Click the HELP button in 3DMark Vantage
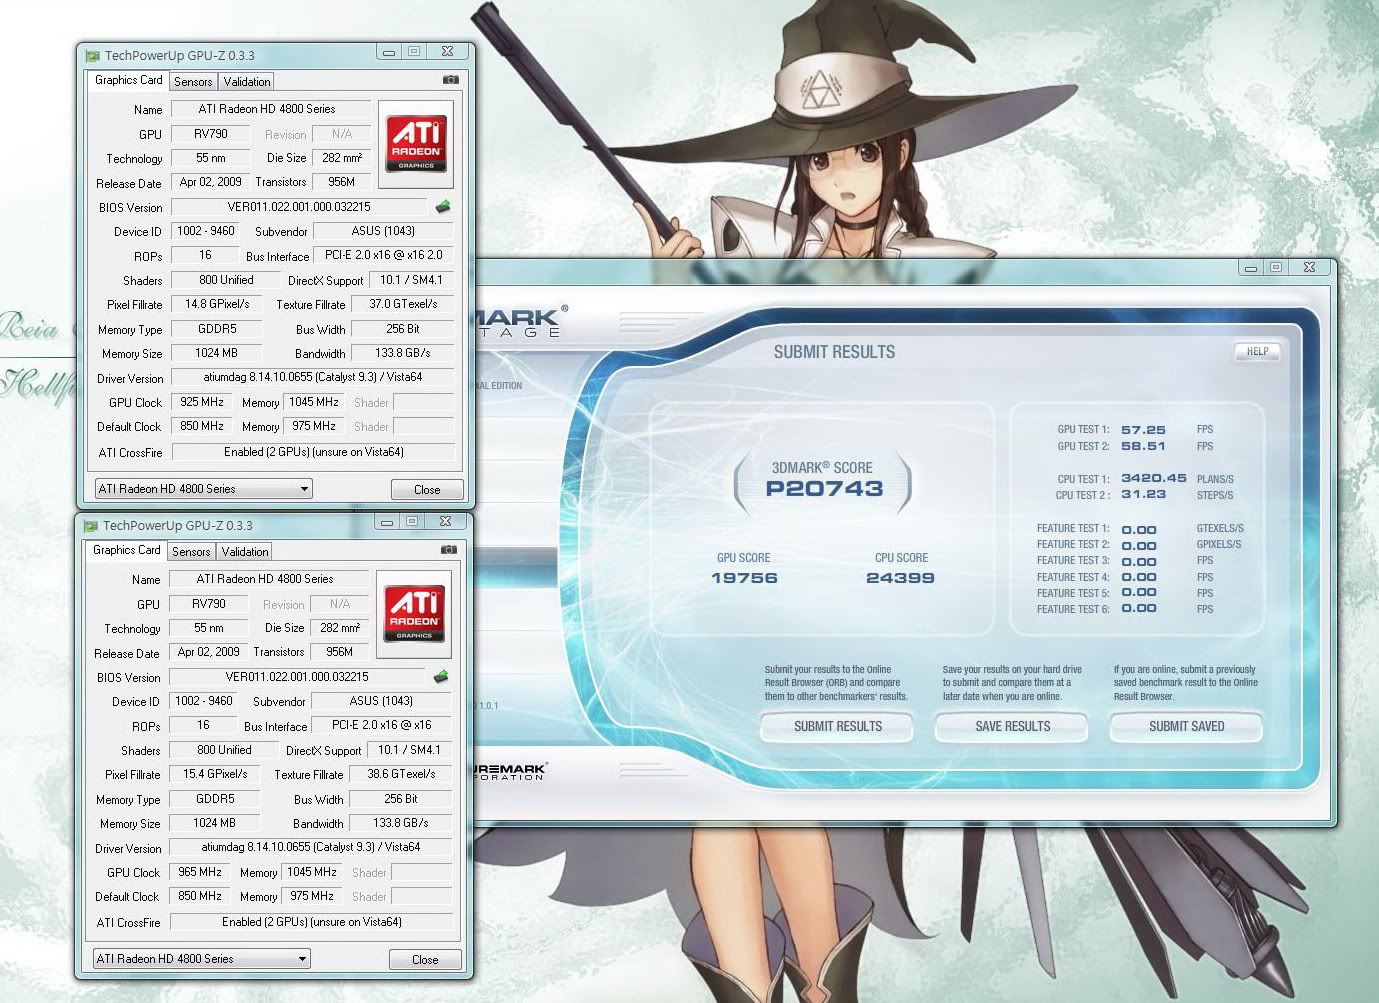The image size is (1379, 1003). (x=1257, y=352)
